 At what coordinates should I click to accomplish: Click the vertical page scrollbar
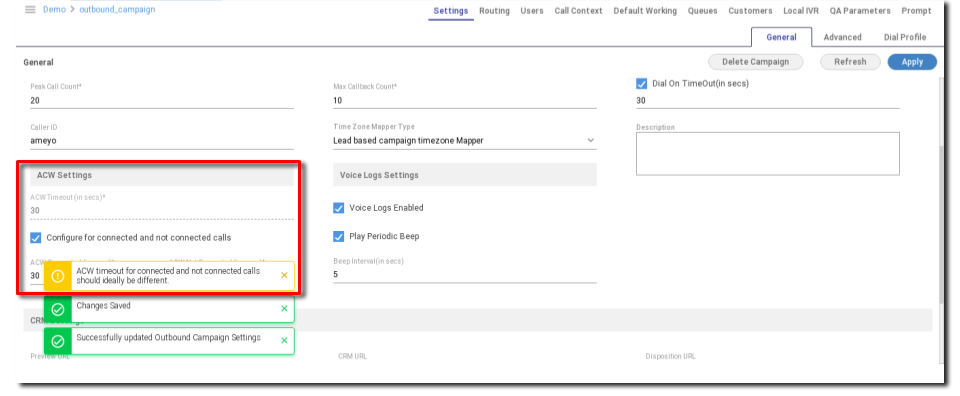(942, 225)
